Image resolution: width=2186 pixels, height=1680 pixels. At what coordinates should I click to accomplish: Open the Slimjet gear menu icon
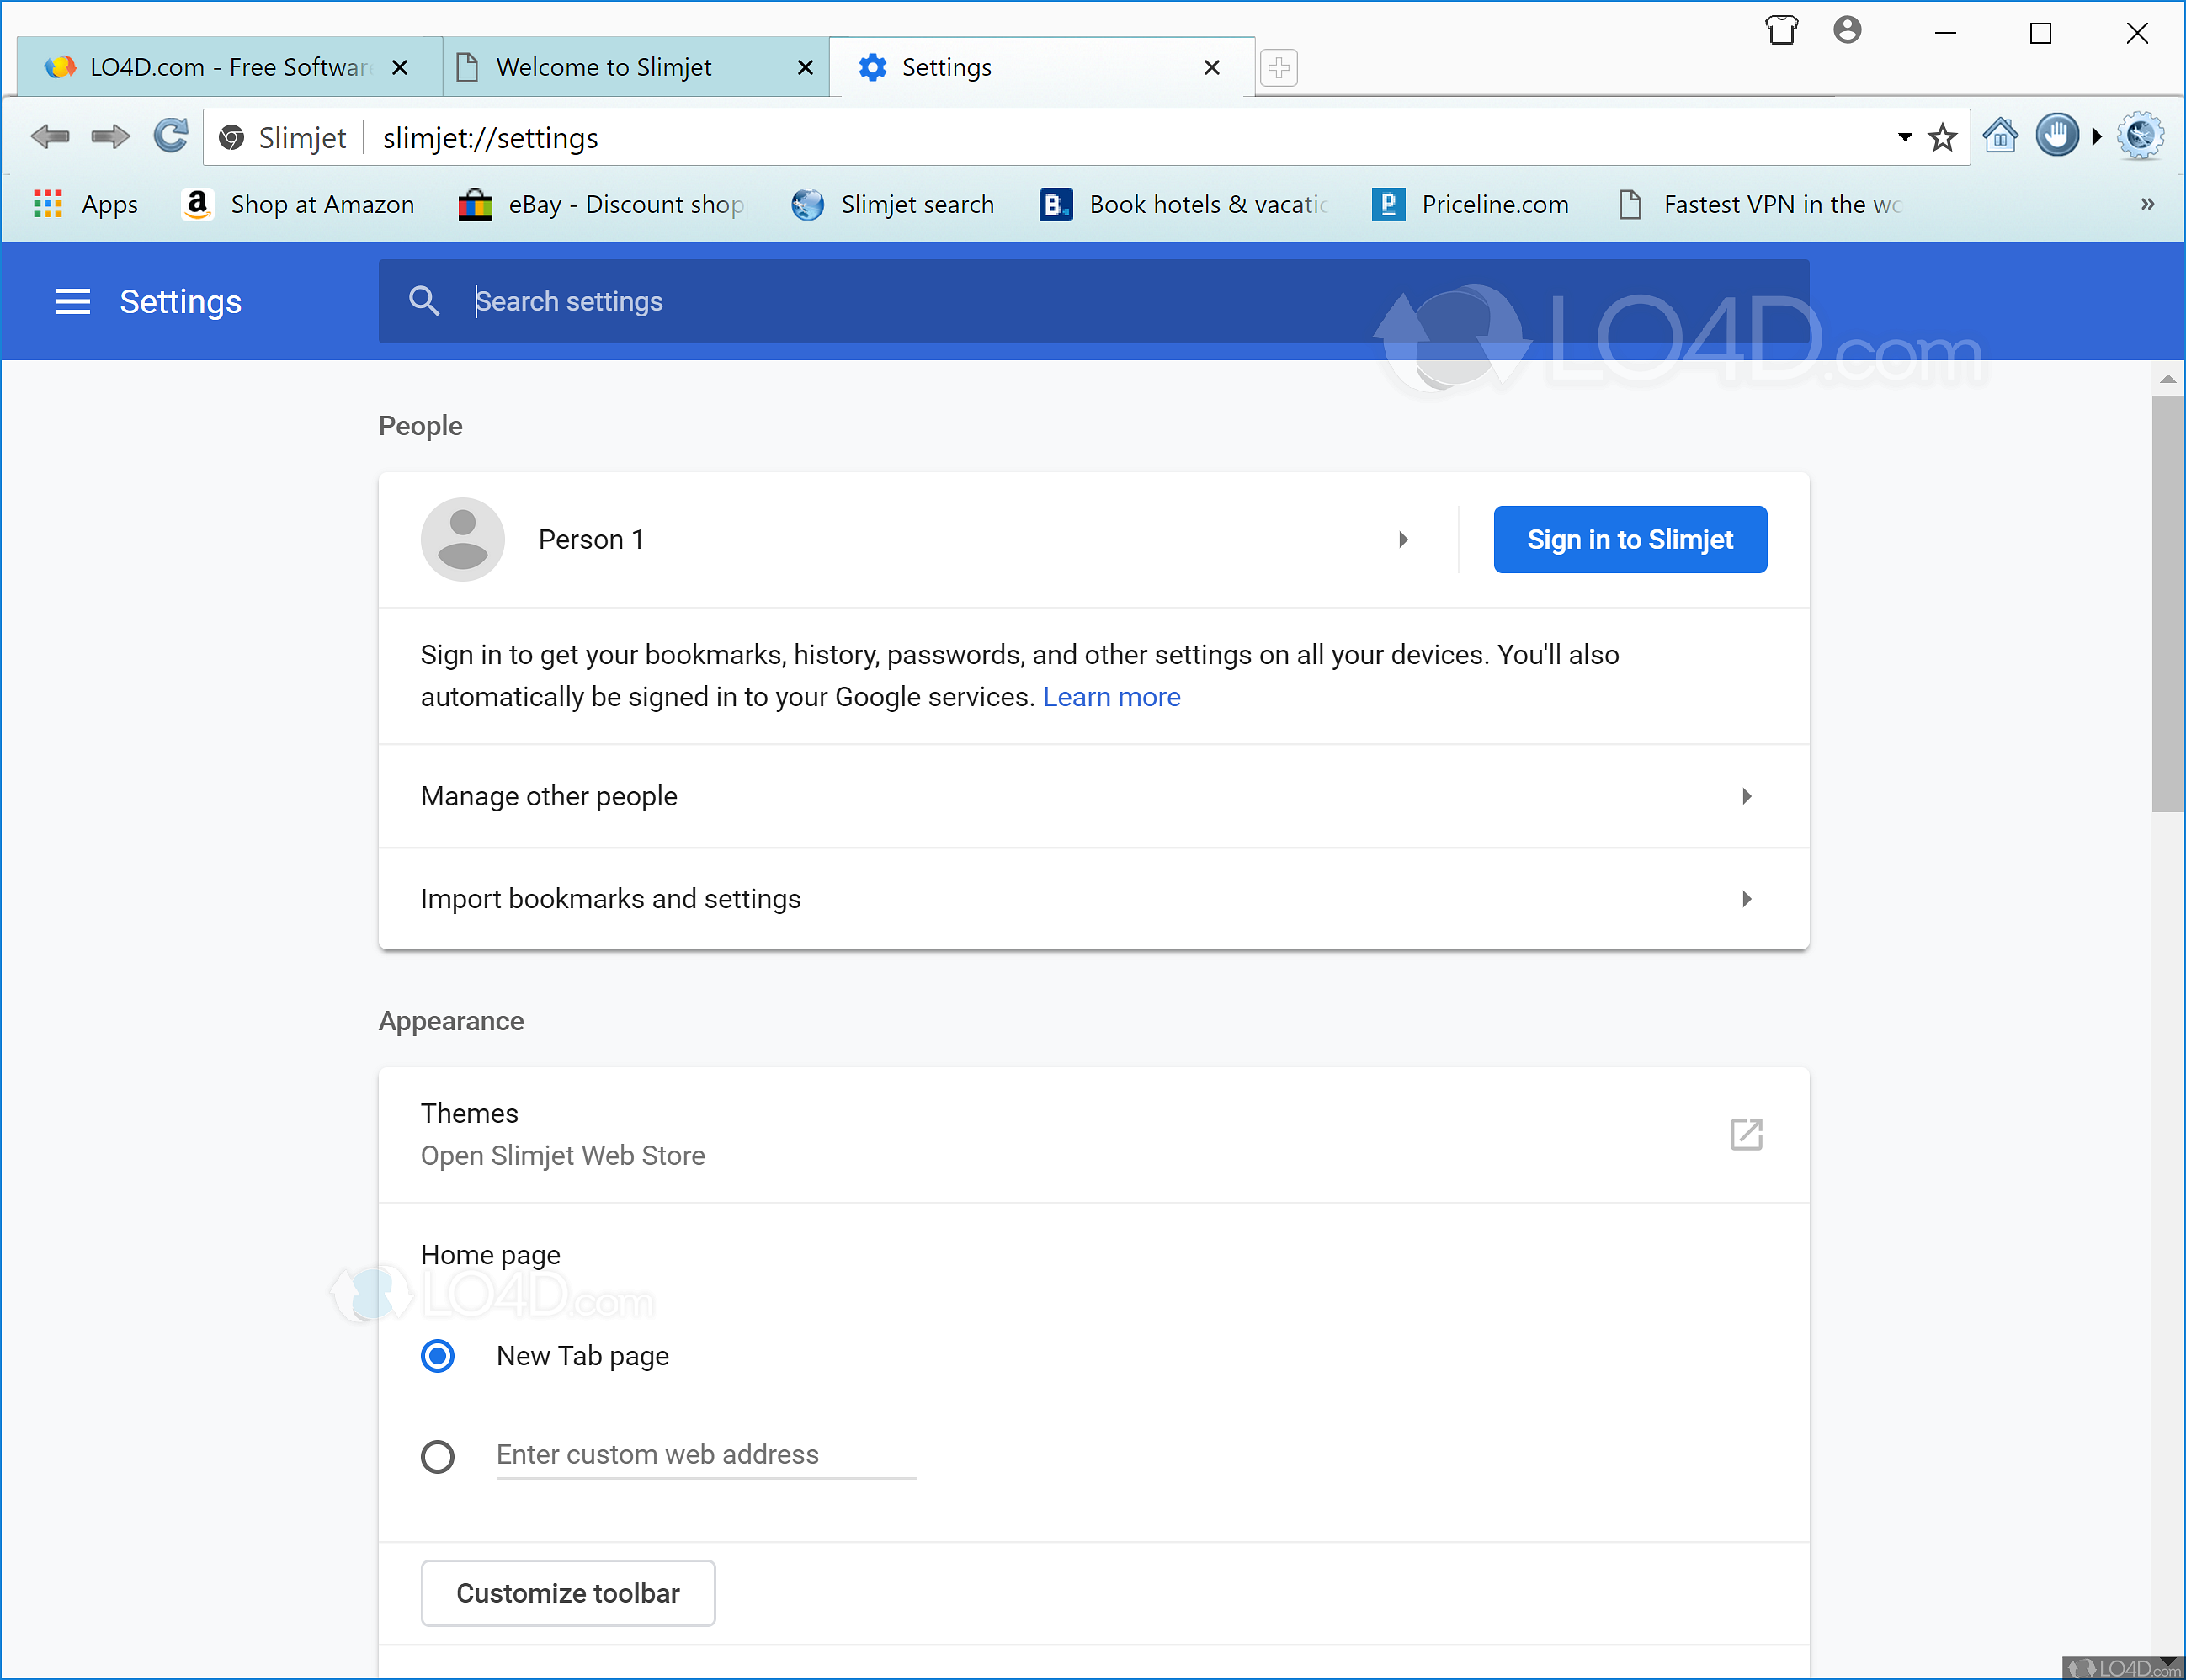2141,135
